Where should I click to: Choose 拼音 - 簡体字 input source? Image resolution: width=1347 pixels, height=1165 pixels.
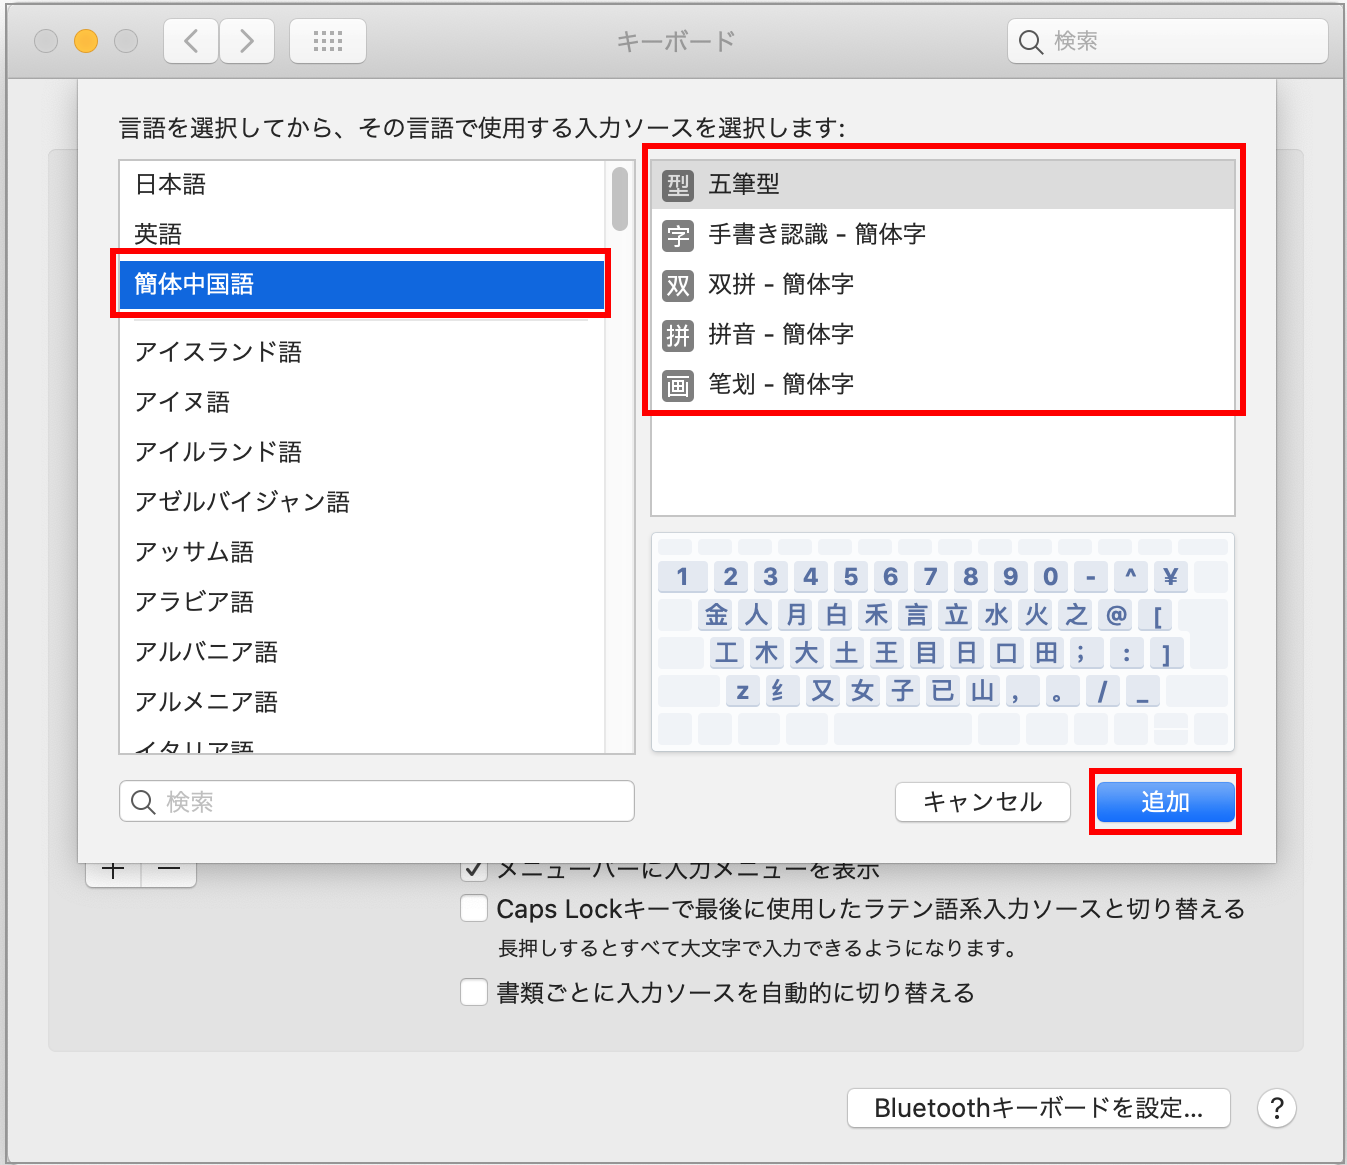pos(943,335)
